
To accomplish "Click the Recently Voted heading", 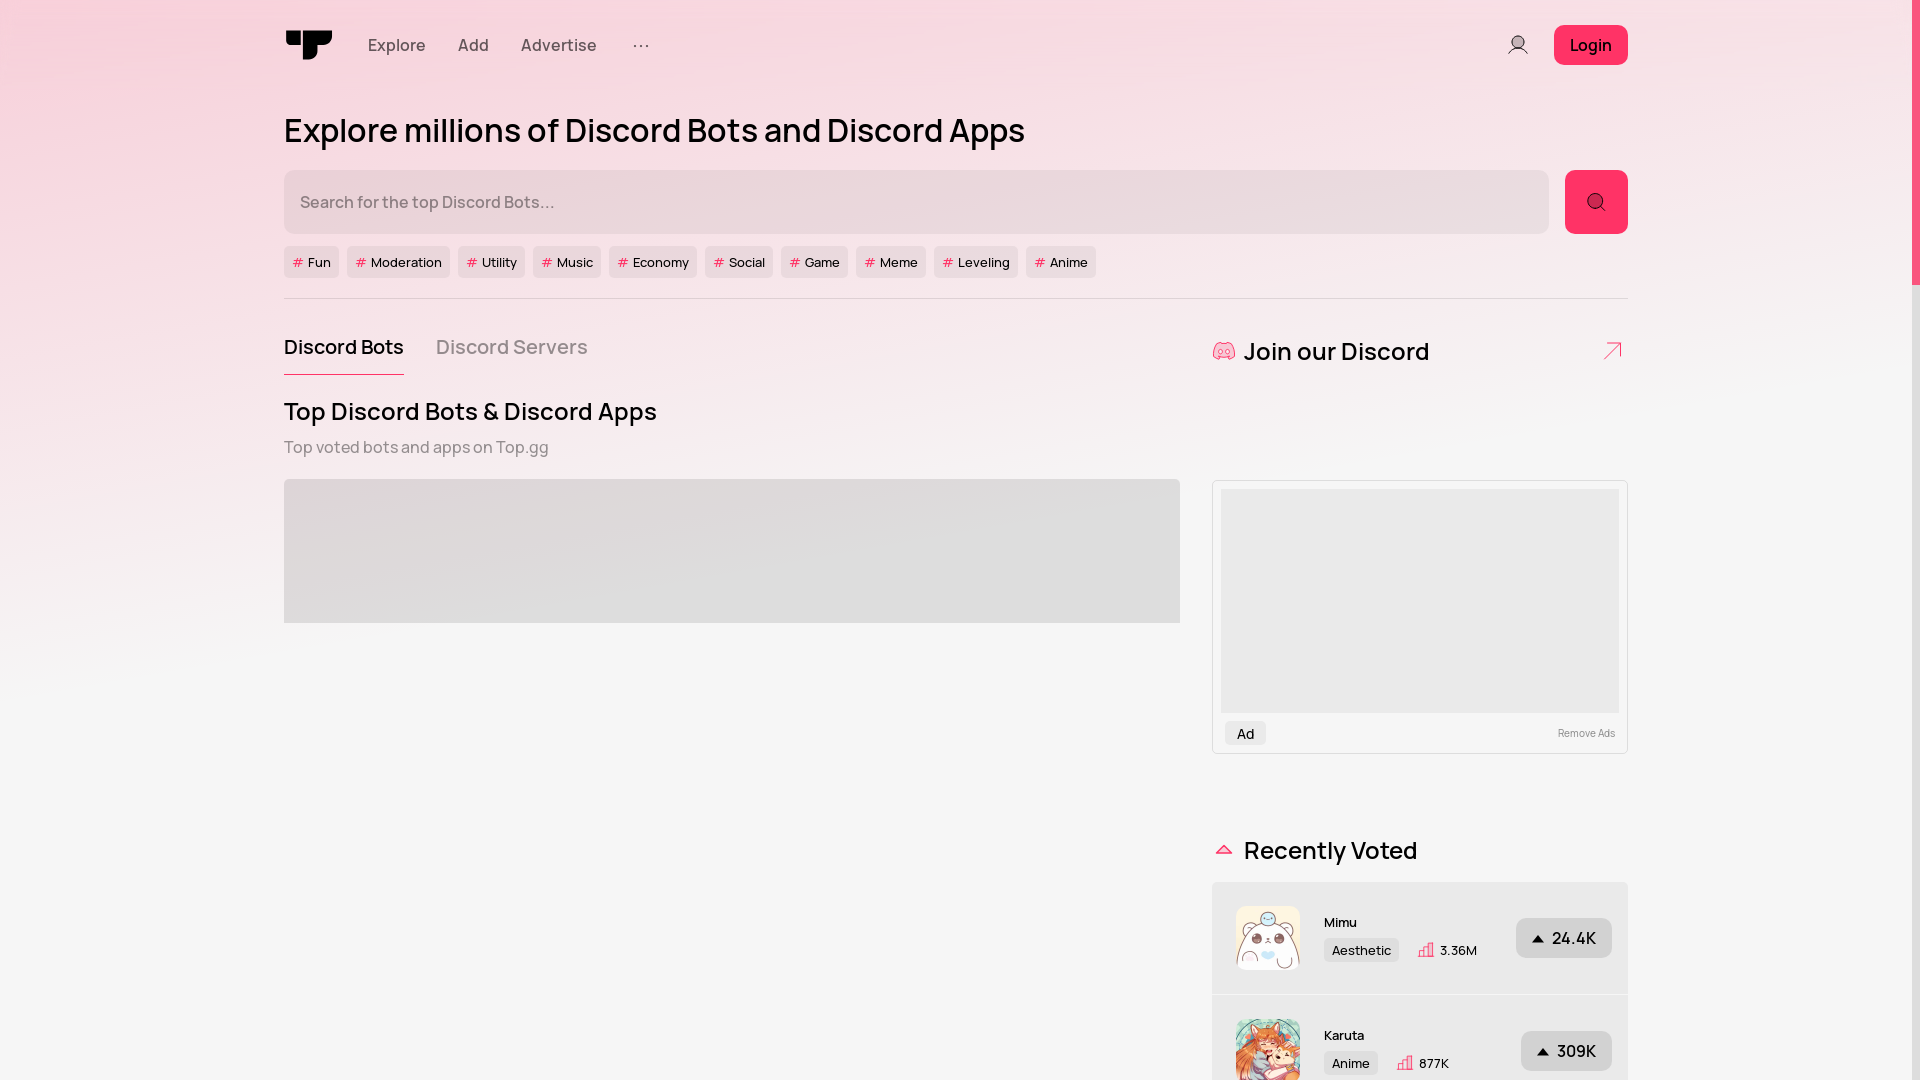I will click(1330, 850).
